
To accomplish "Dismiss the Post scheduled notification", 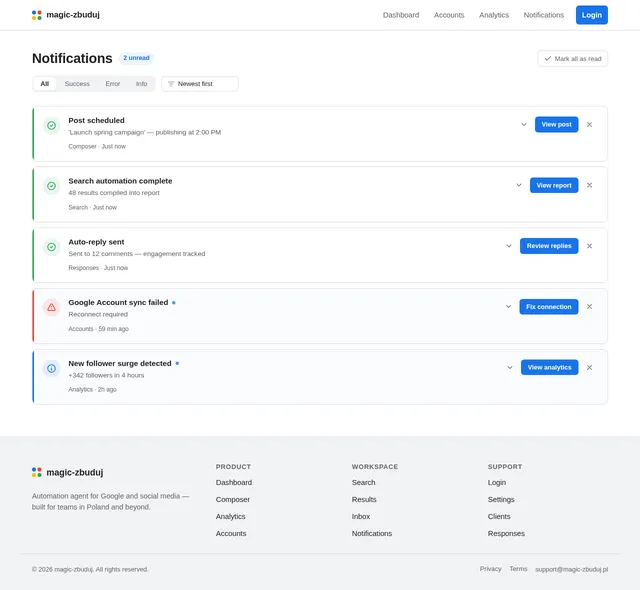I will point(589,124).
